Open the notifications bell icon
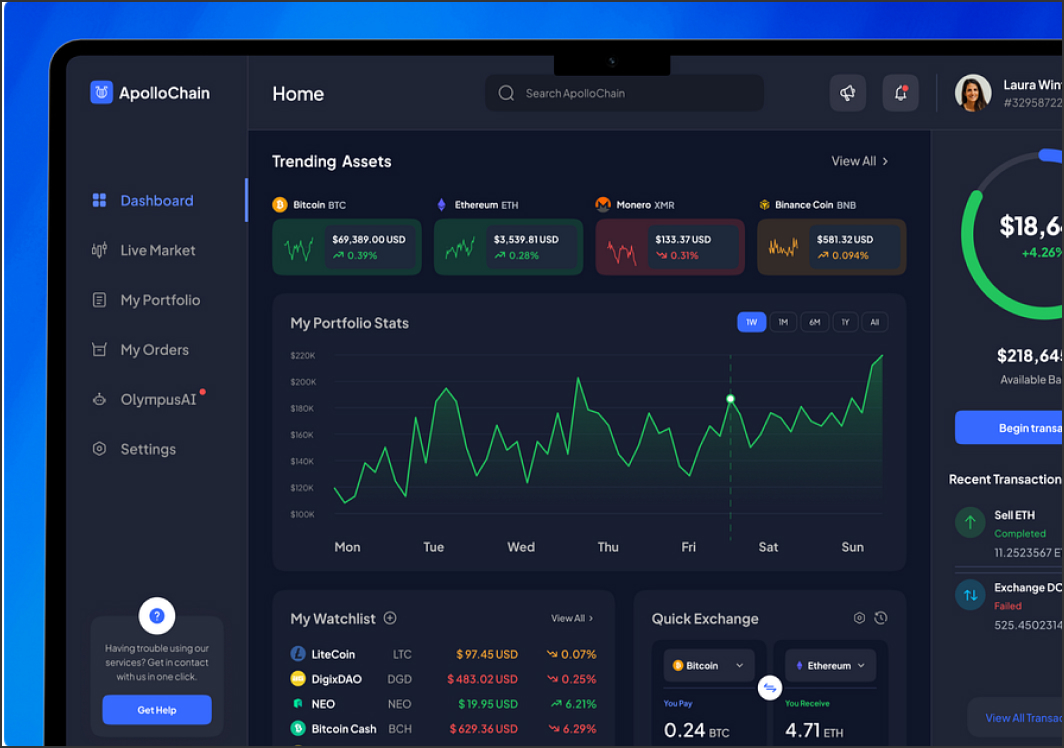The width and height of the screenshot is (1064, 748). (x=900, y=93)
